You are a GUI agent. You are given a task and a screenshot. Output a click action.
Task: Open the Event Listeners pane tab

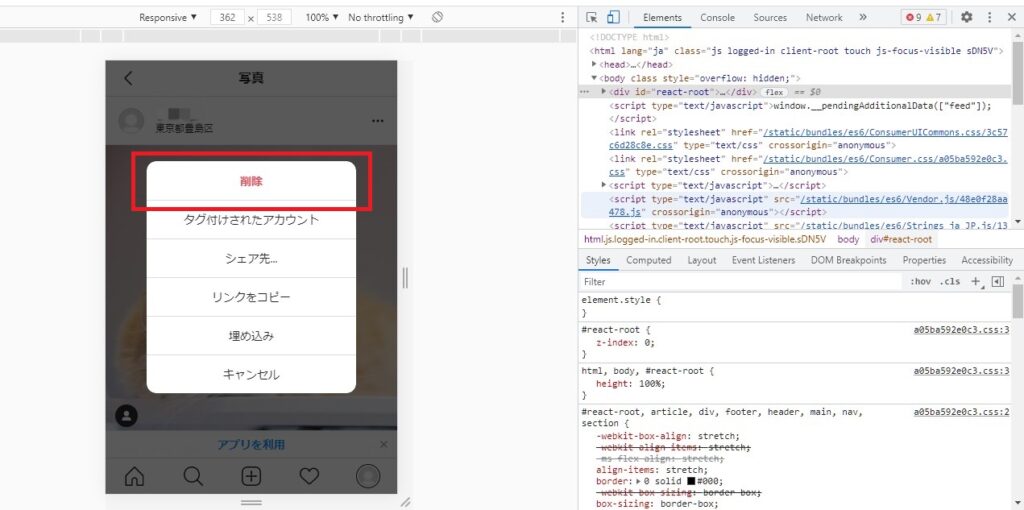point(763,260)
